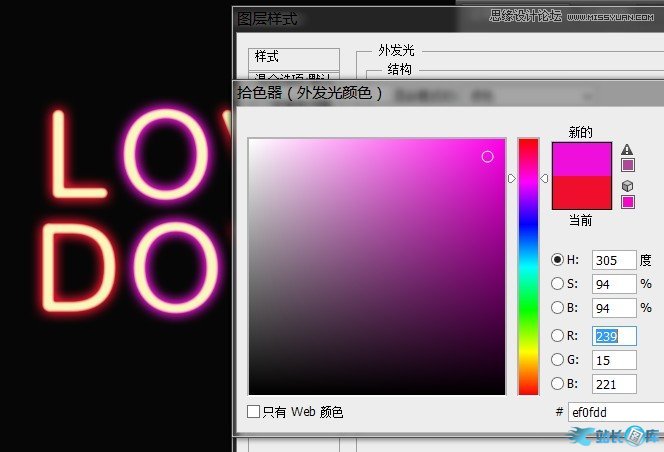Image resolution: width=664 pixels, height=452 pixels.
Task: Select 样式 in the layer style list
Action: pos(266,57)
